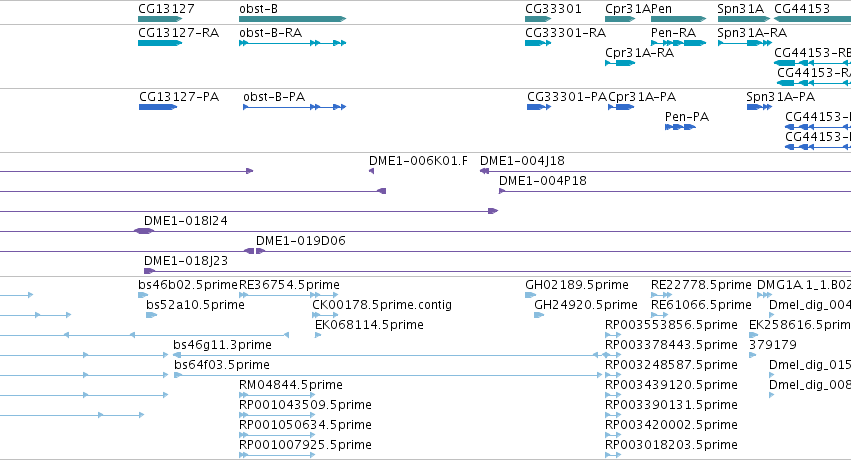851x460 pixels.
Task: Click the obst-B-PA protein label
Action: (274, 97)
